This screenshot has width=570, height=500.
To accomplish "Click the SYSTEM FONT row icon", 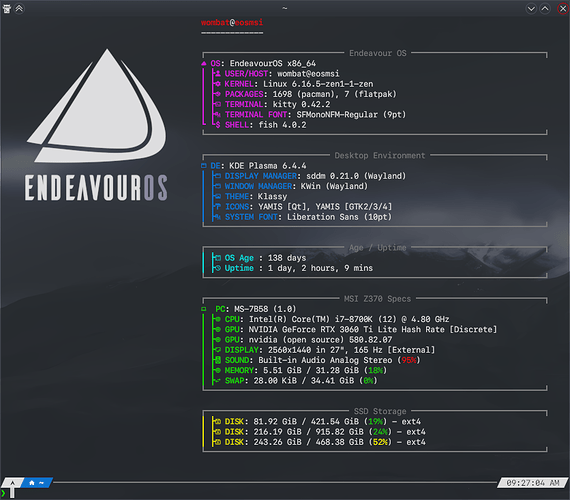I will 218,217.
